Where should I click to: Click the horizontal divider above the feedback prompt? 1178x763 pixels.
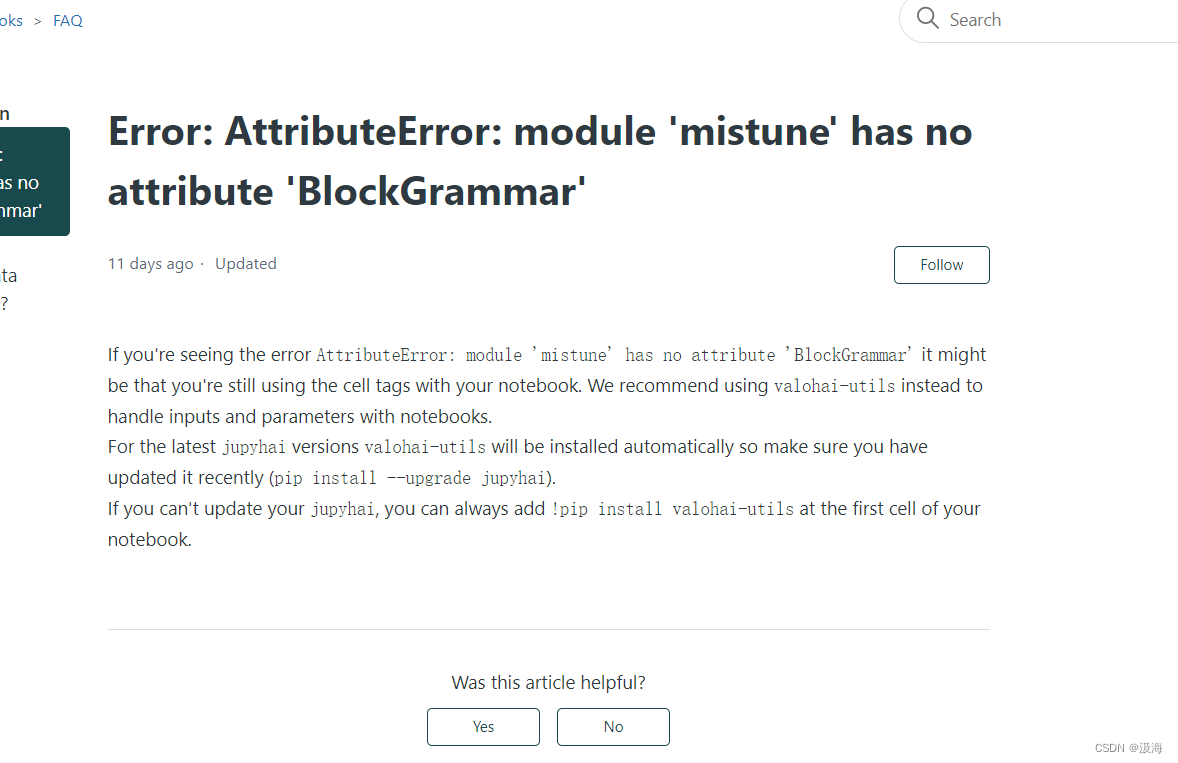coord(548,629)
